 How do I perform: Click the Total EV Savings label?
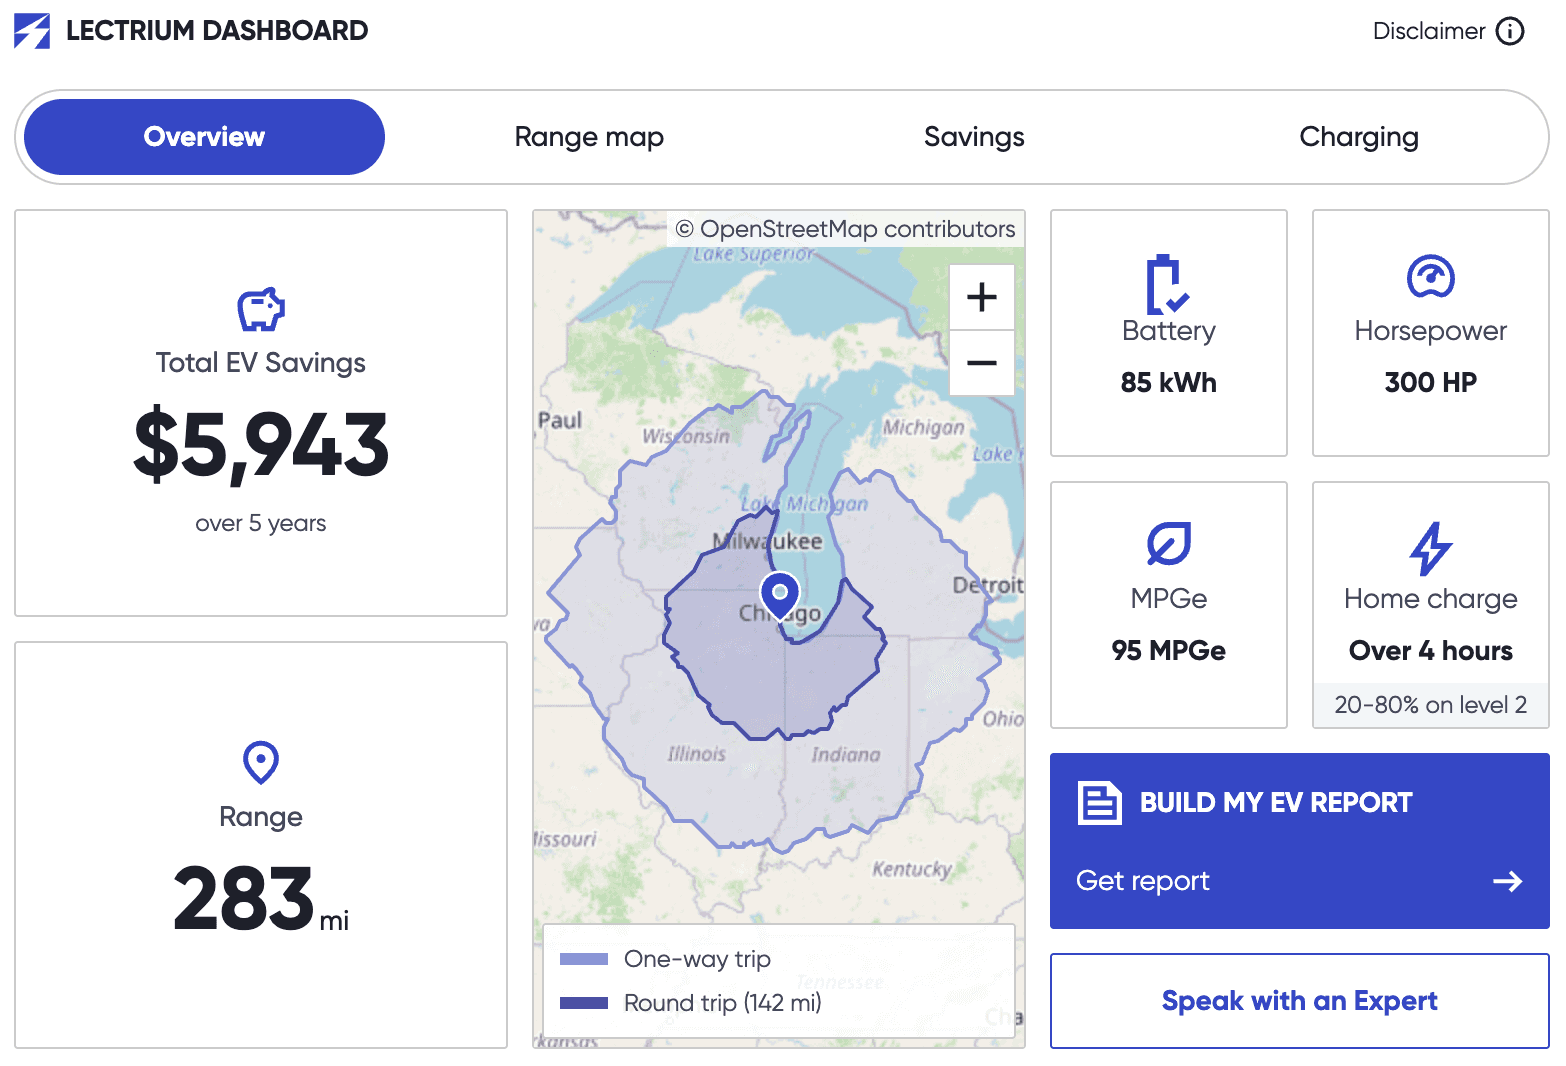(x=261, y=362)
